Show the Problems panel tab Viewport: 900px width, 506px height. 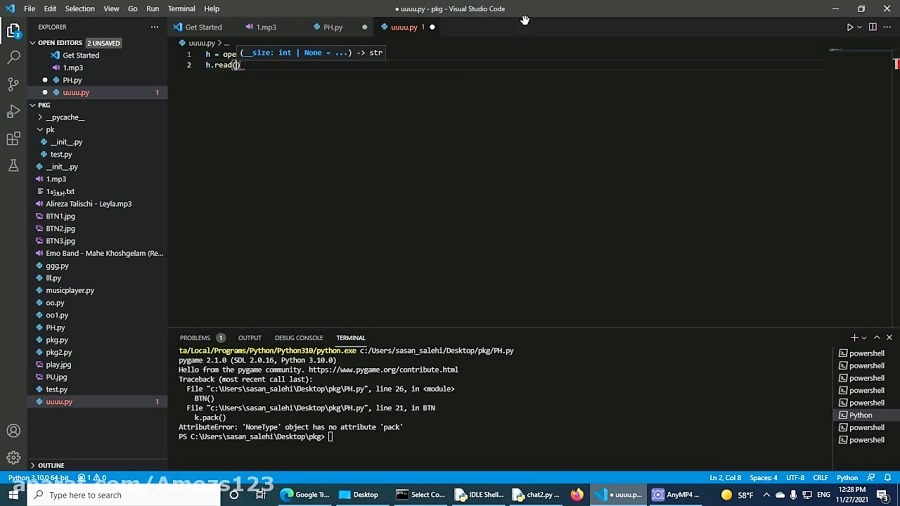tap(195, 338)
